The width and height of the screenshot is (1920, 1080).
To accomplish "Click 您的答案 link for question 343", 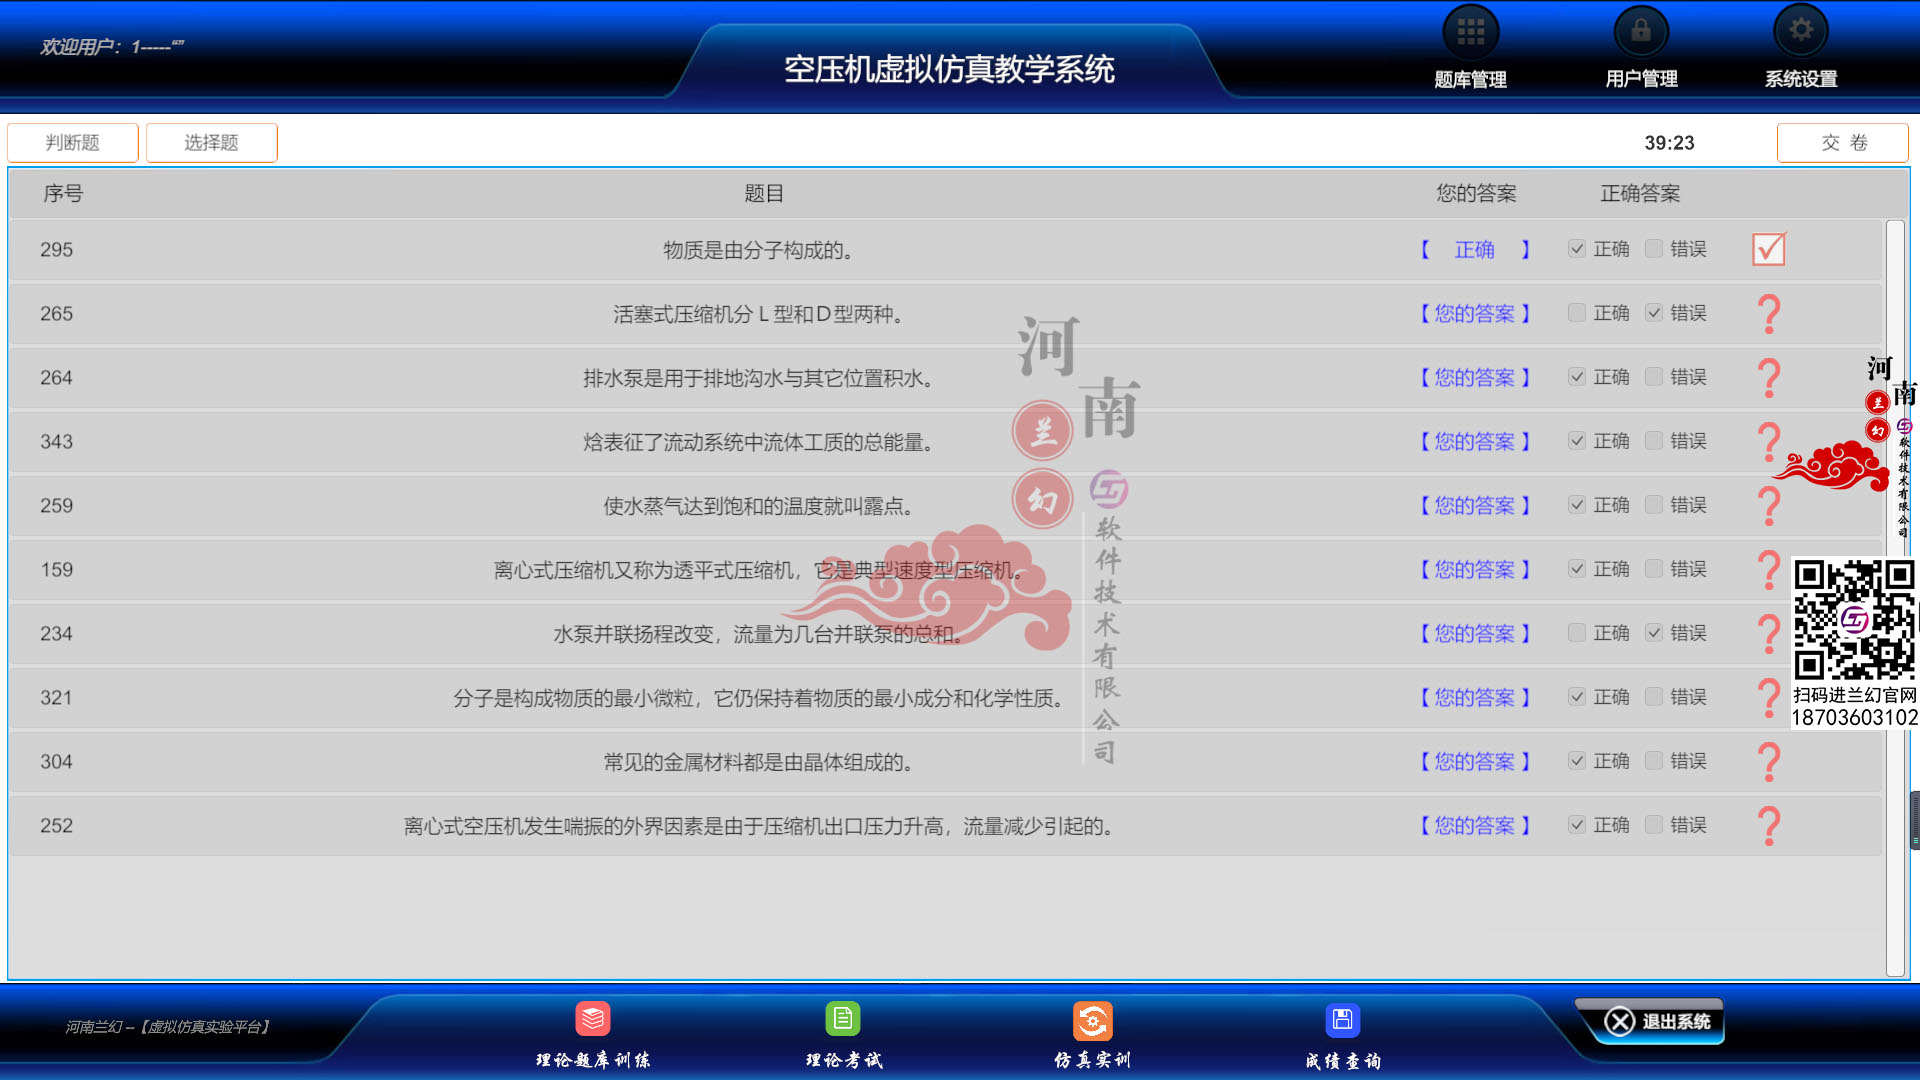I will click(x=1475, y=442).
